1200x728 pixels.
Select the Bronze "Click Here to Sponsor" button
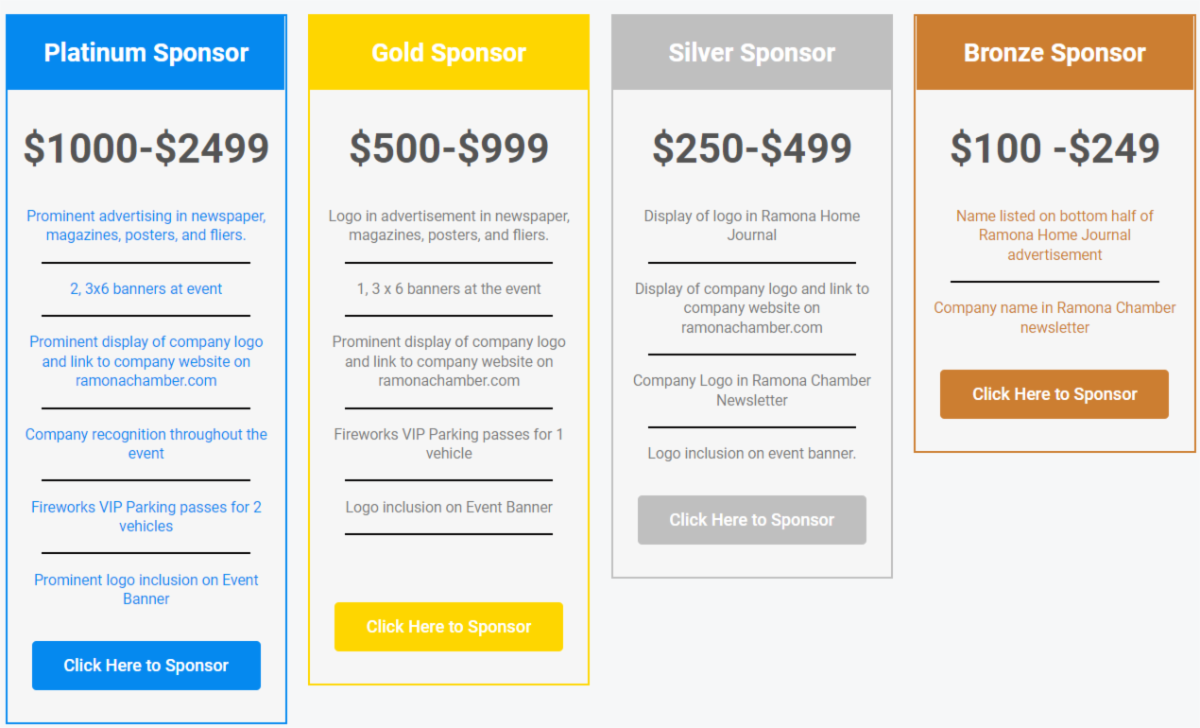[1054, 394]
